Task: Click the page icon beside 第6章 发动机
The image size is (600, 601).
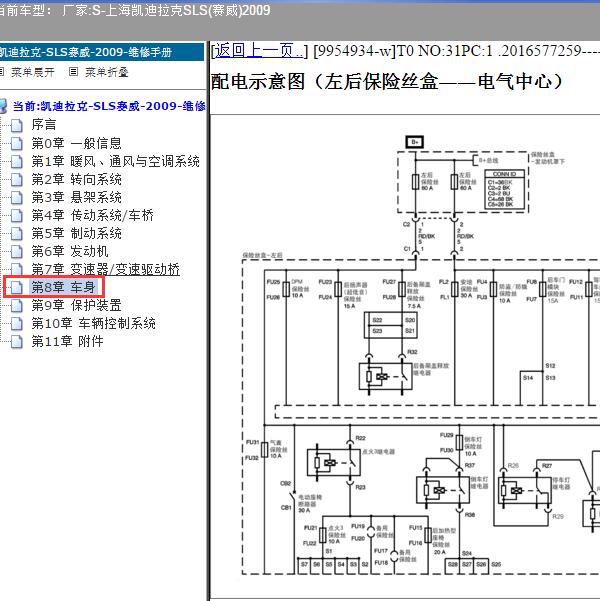Action: coord(16,251)
